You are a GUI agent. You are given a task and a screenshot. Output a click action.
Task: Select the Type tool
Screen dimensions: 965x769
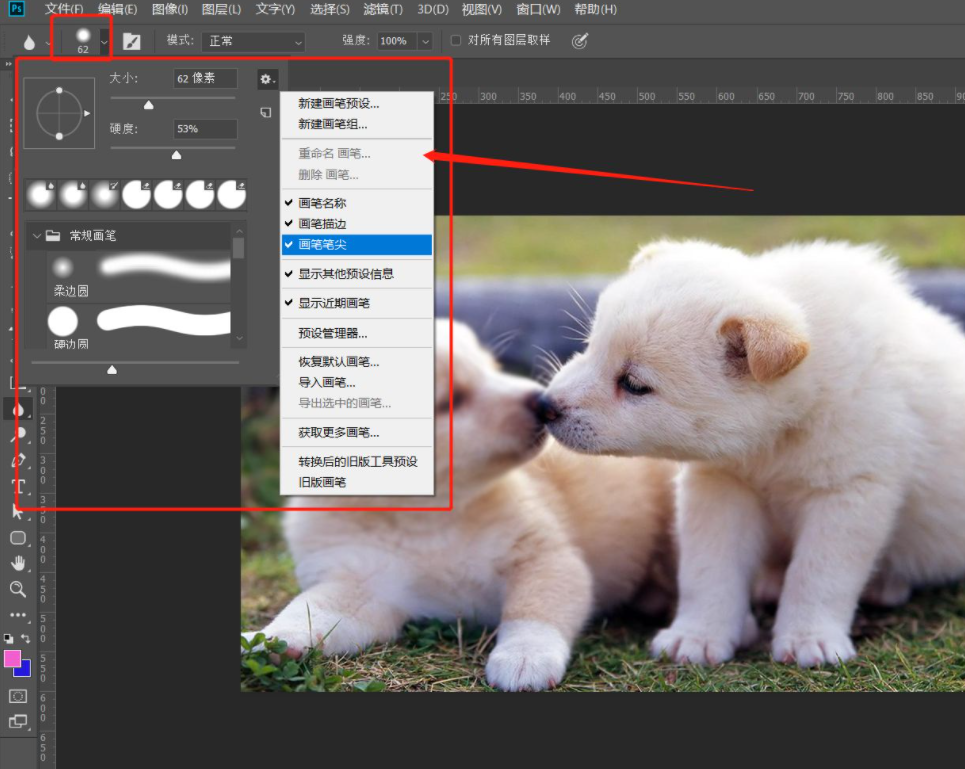18,486
